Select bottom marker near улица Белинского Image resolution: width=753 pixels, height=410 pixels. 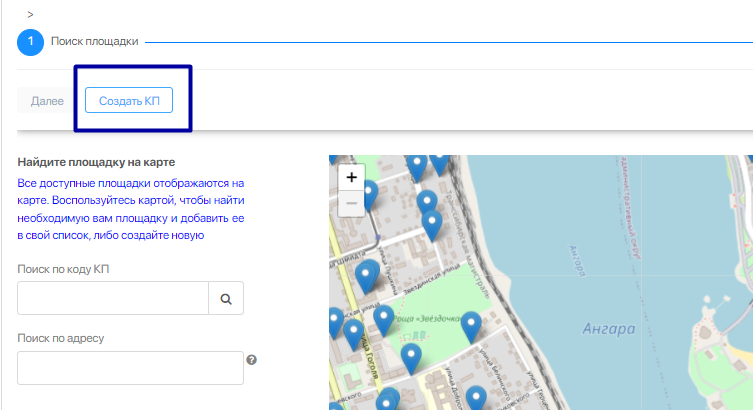pos(478,399)
